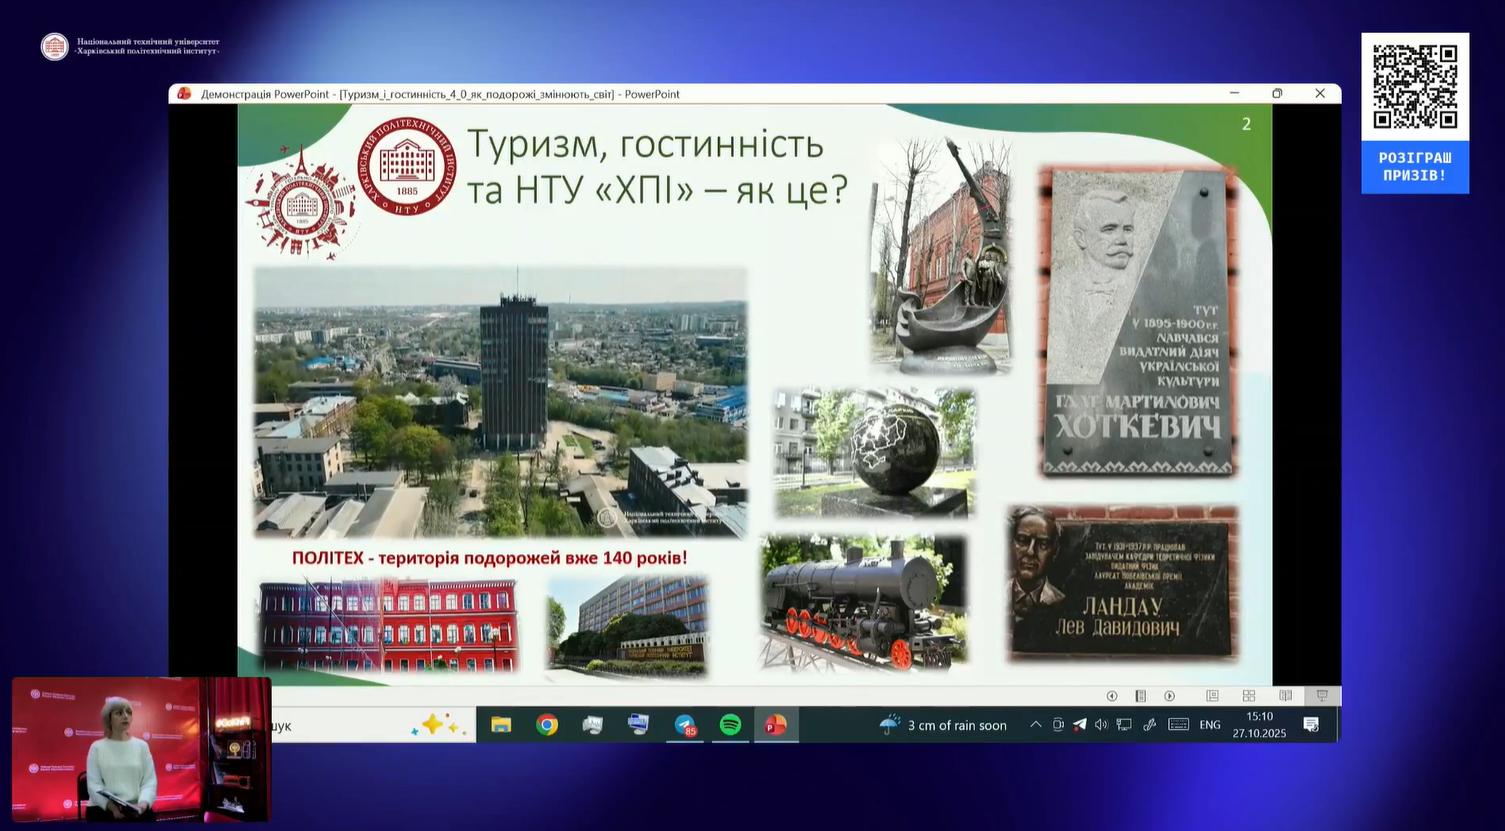Open Google Chrome from the taskbar
The image size is (1505, 831).
click(547, 725)
